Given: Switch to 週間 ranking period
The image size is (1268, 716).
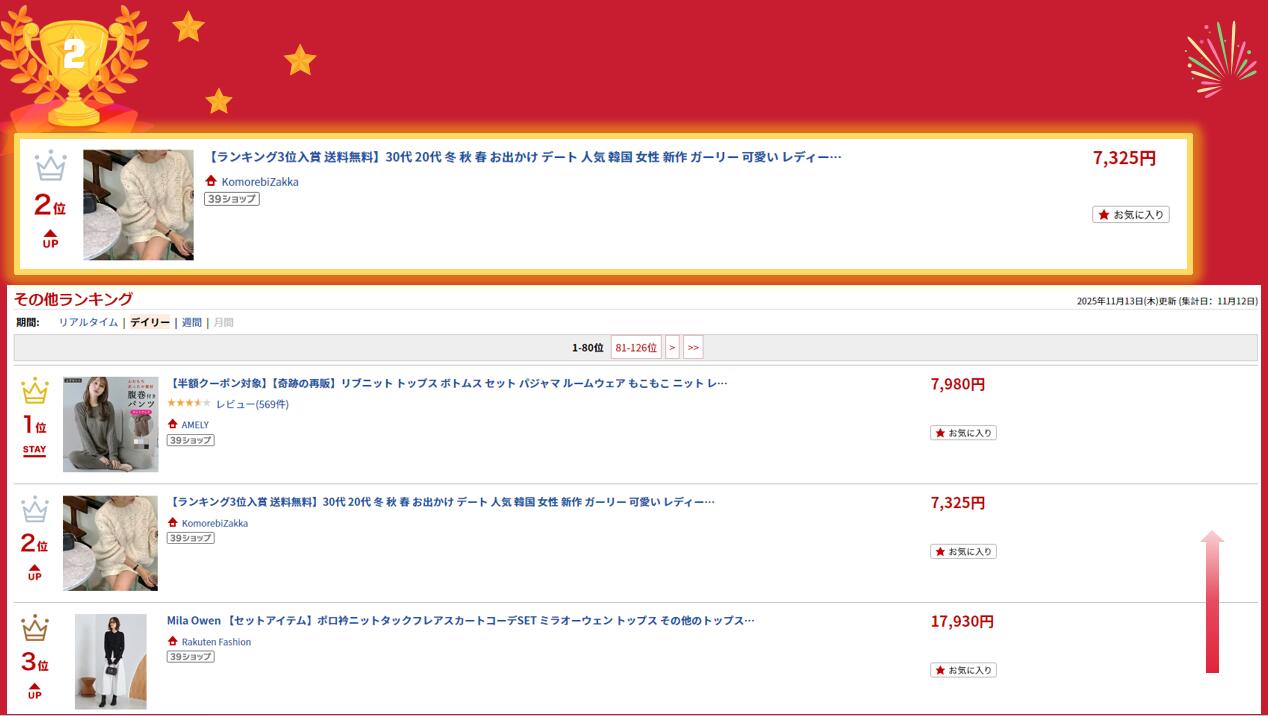Looking at the screenshot, I should click(x=191, y=322).
